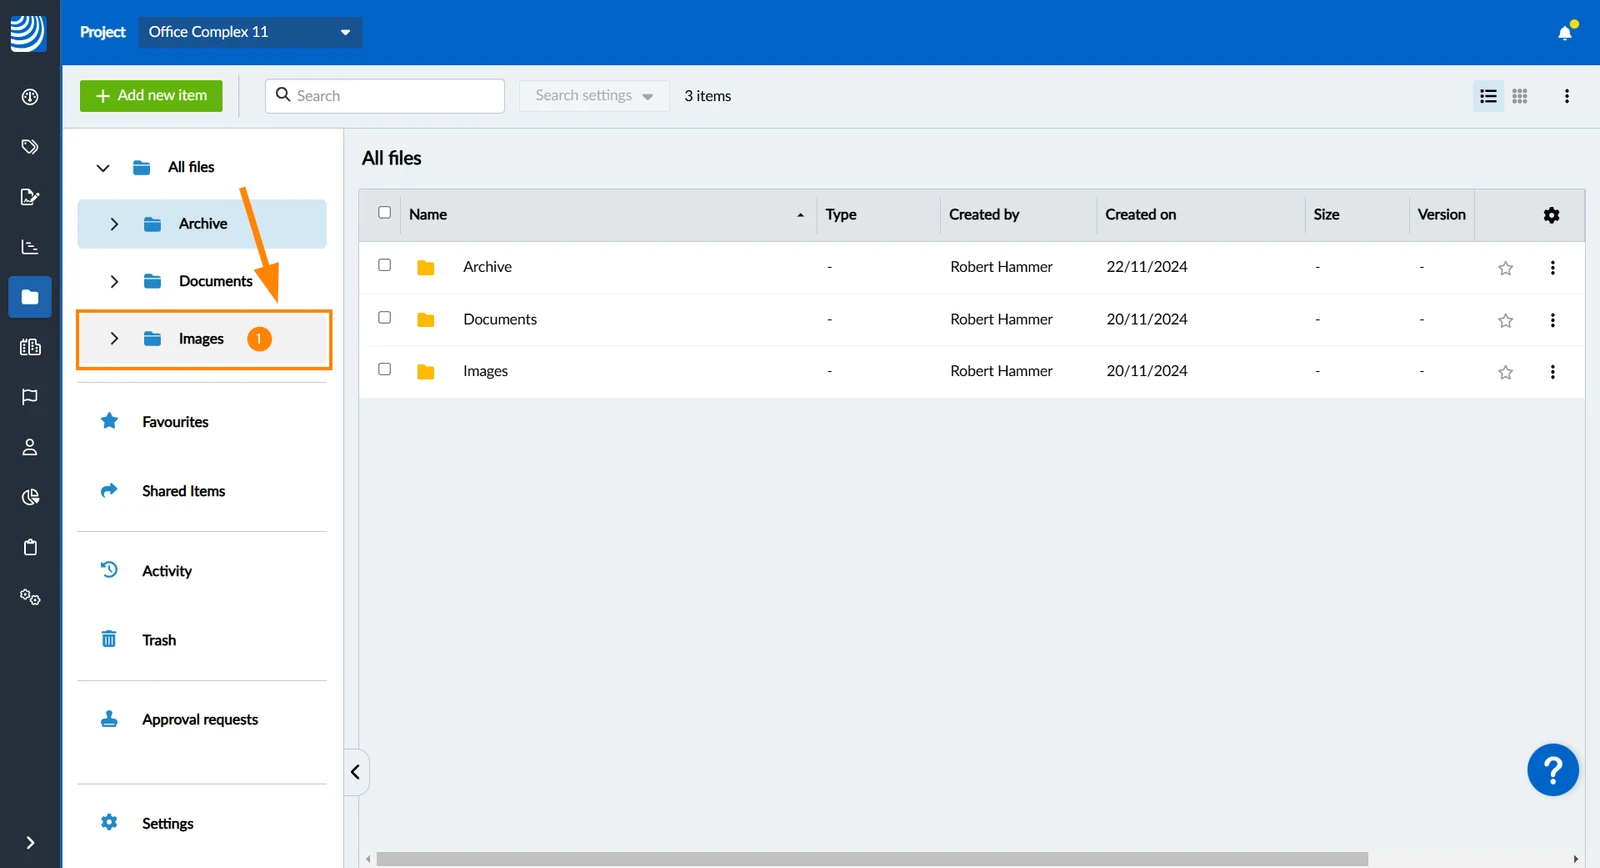Click the Size column header
The height and width of the screenshot is (868, 1600).
pos(1326,215)
